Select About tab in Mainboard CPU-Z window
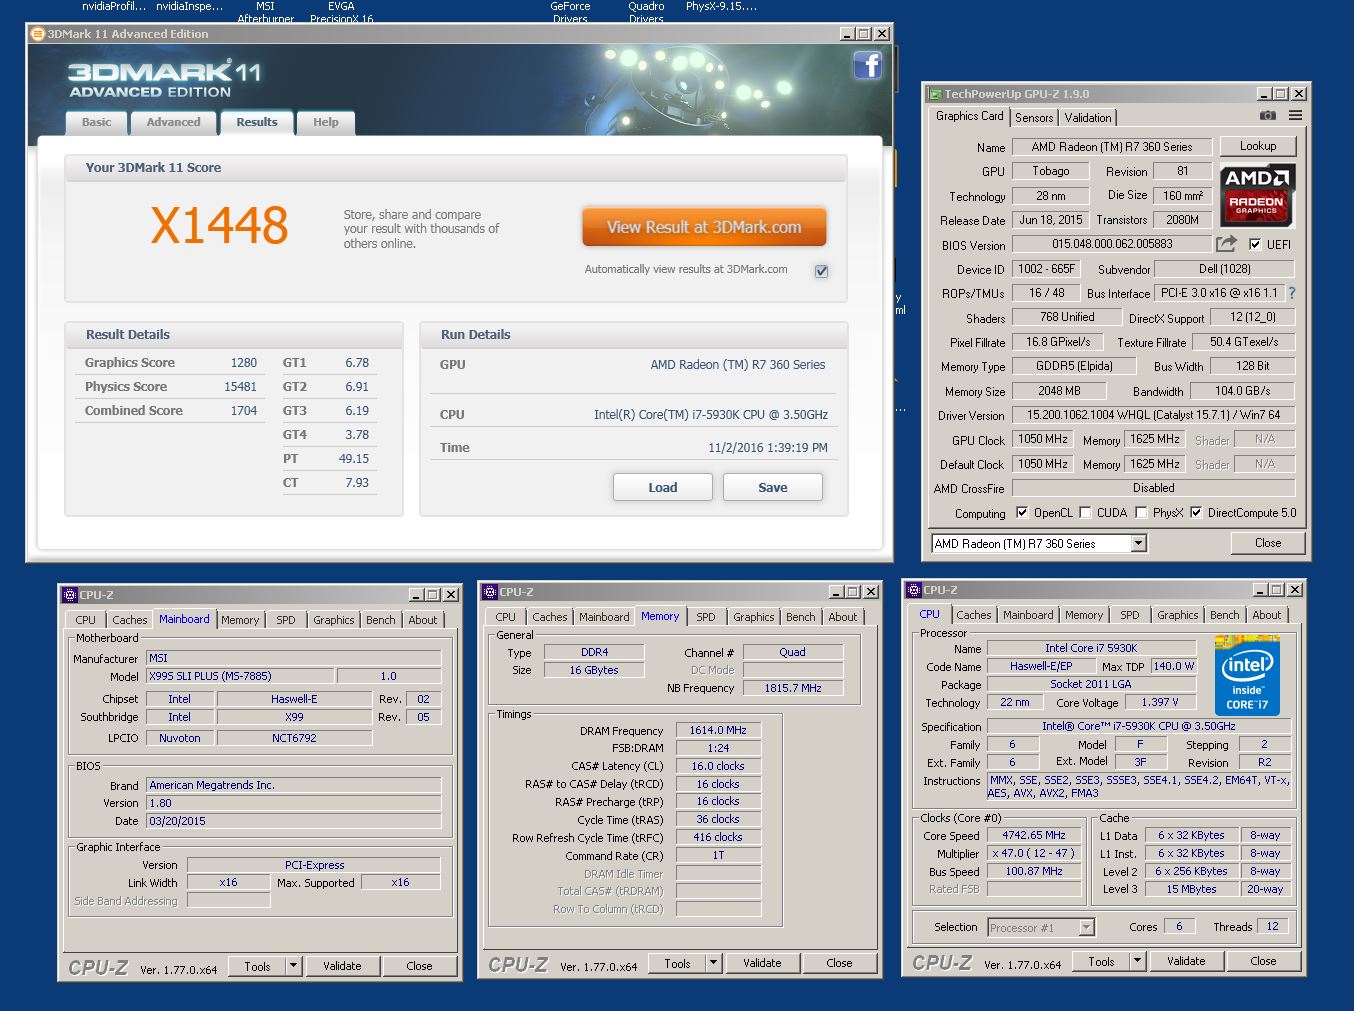1354x1011 pixels. click(423, 620)
